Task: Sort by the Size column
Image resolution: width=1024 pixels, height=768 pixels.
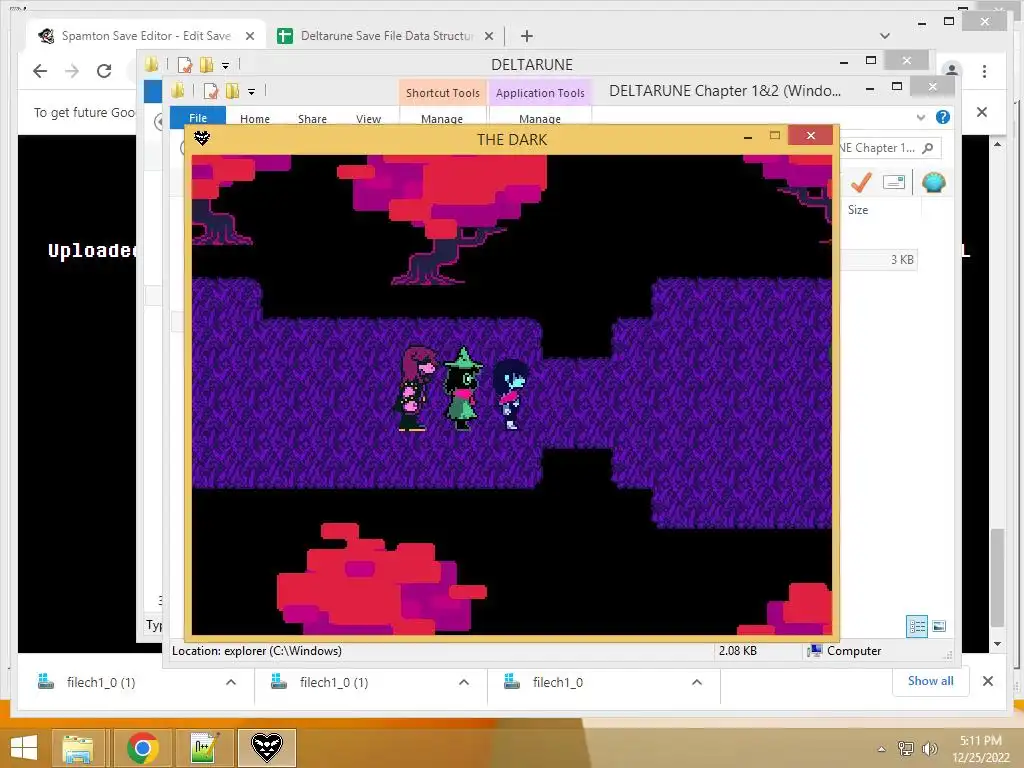Action: [857, 210]
